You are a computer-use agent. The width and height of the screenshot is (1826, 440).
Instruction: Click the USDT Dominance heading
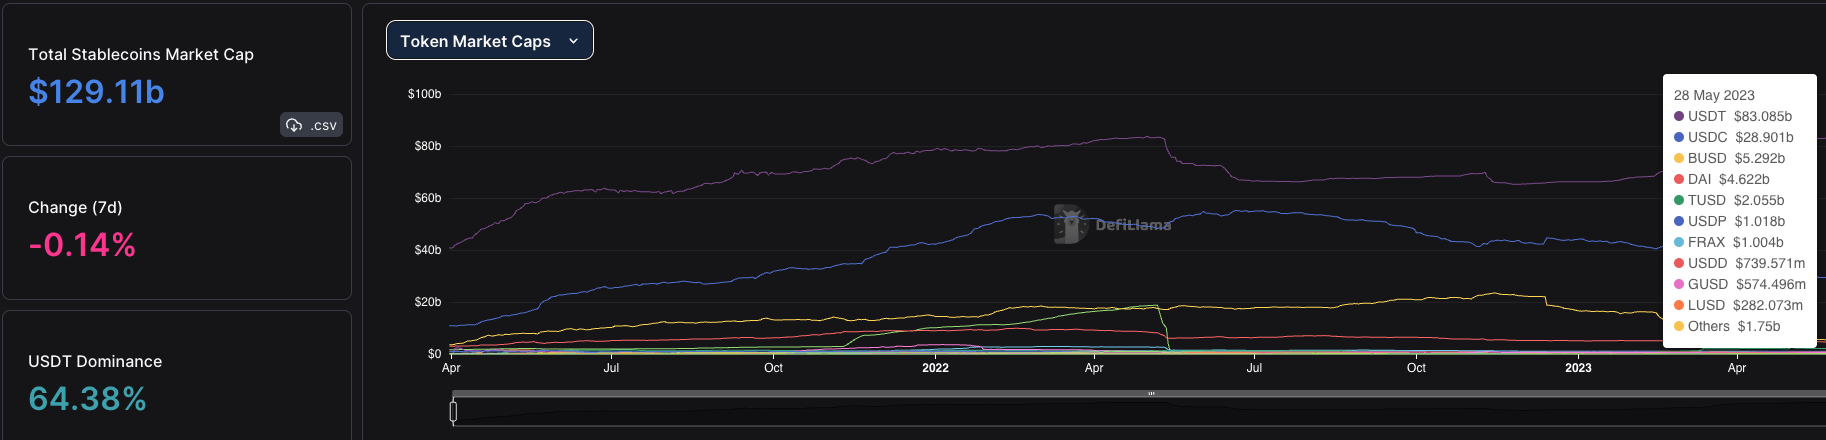(95, 361)
